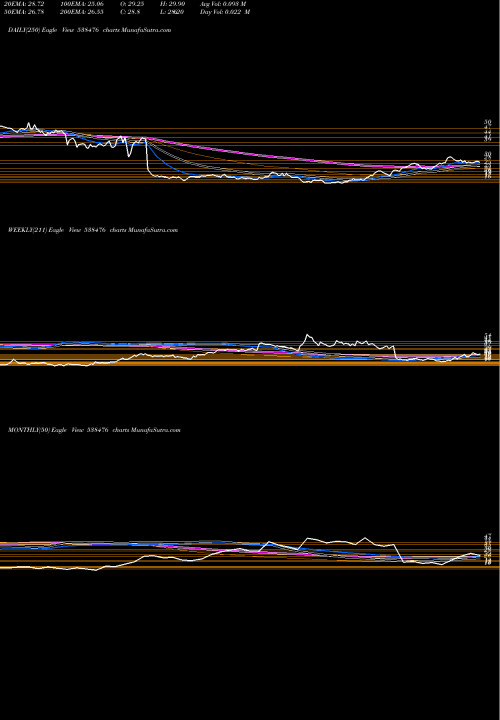Select the 200EMA value text
Image resolution: width=500 pixels, height=720 pixels.
tap(82, 12)
